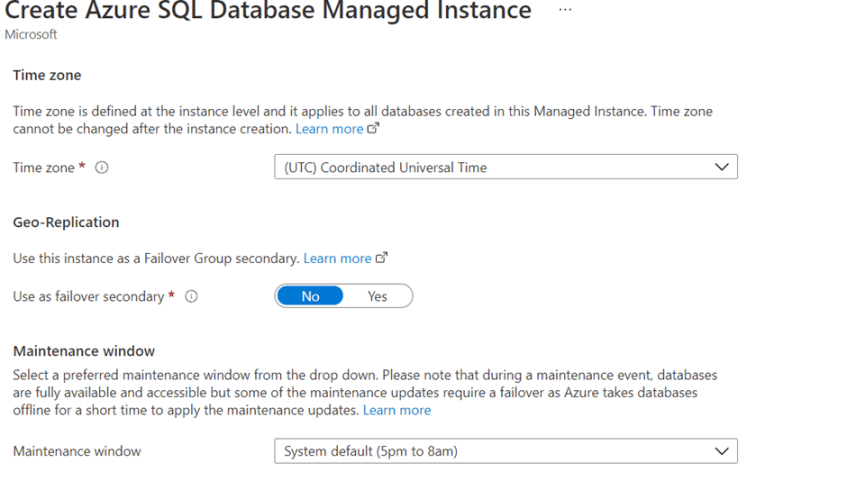Click the info icon next to Time zone

(102, 168)
